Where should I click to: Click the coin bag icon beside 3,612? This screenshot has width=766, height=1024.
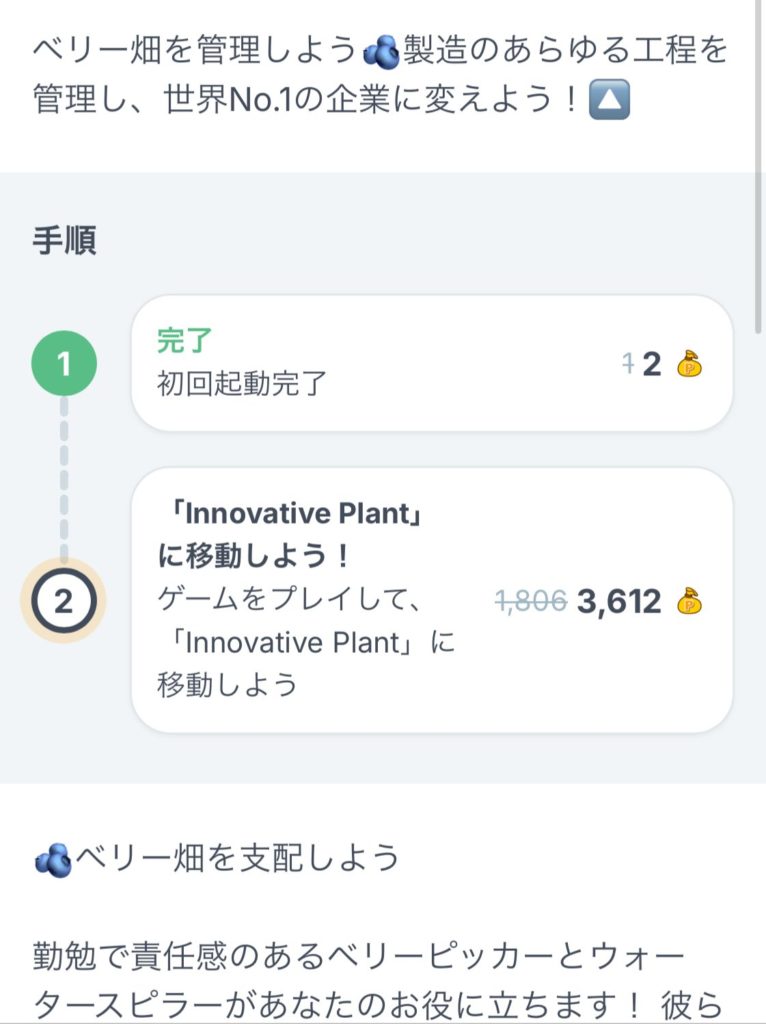(x=689, y=601)
